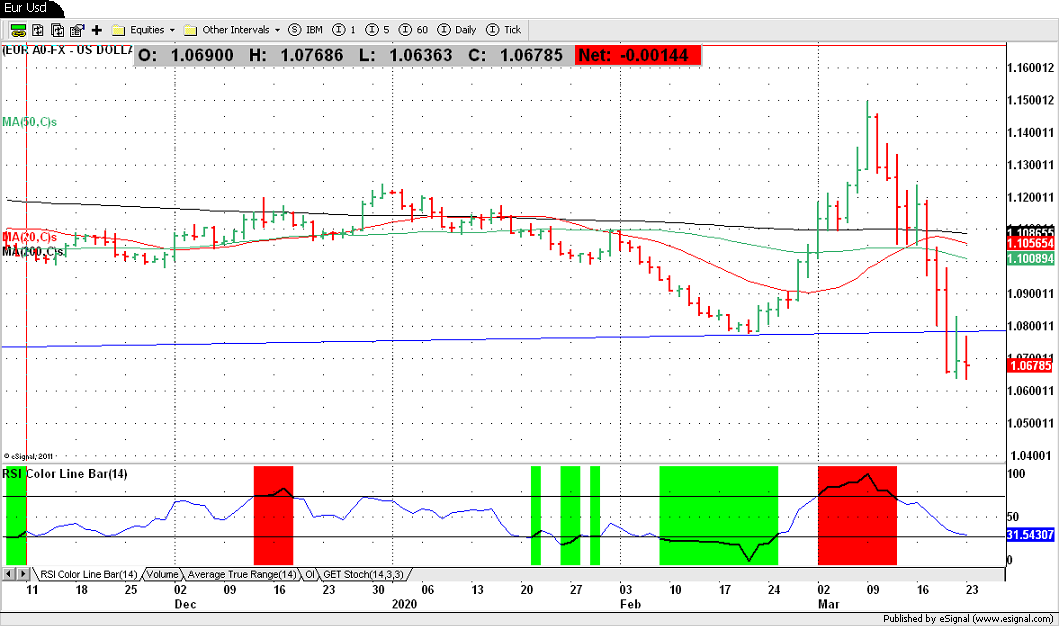Click the Open value 1.06900

(202, 55)
